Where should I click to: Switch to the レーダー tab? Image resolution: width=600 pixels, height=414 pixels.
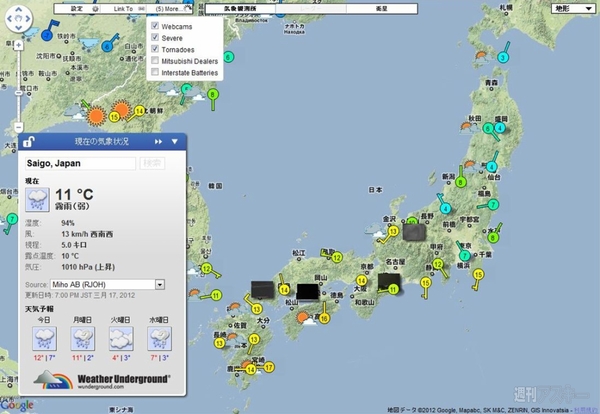pos(311,8)
